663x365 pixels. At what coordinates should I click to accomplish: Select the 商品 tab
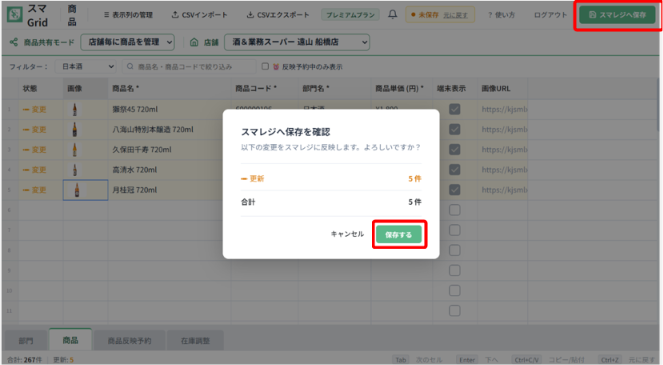click(70, 340)
